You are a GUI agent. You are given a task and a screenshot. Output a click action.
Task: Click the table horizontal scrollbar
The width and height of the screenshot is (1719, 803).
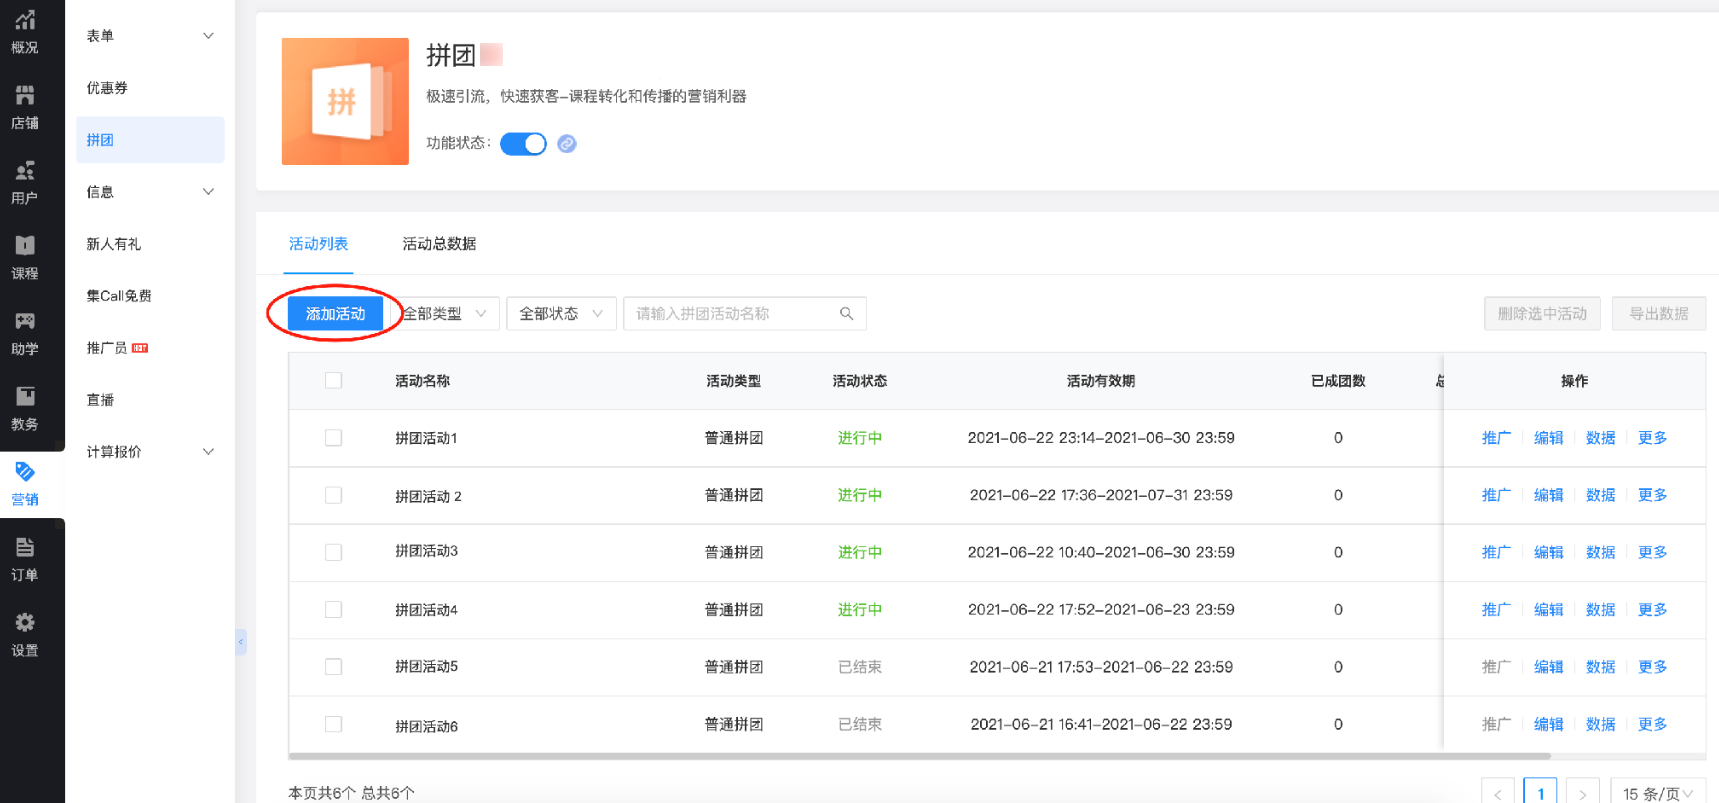920,756
